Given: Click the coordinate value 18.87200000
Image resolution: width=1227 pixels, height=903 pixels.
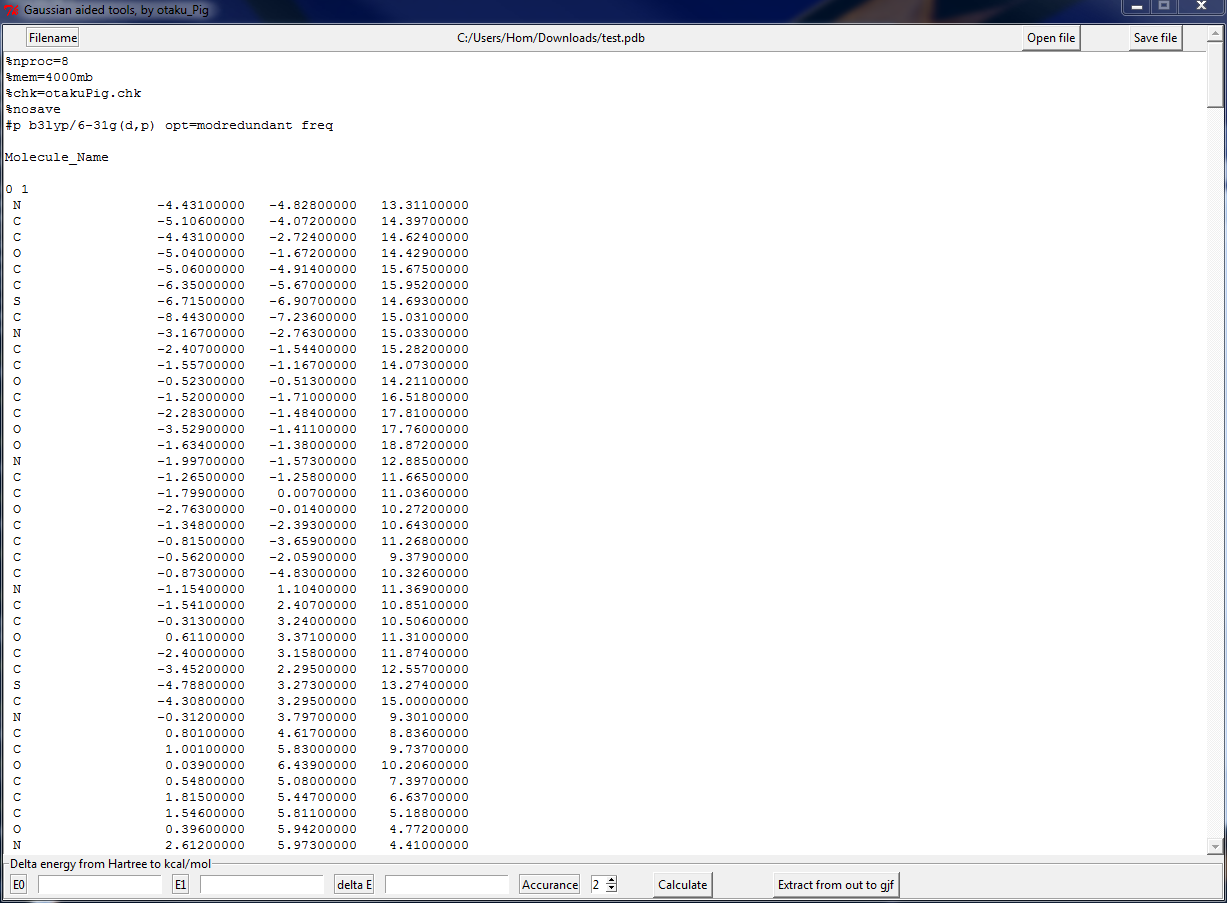Looking at the screenshot, I should click(x=425, y=445).
